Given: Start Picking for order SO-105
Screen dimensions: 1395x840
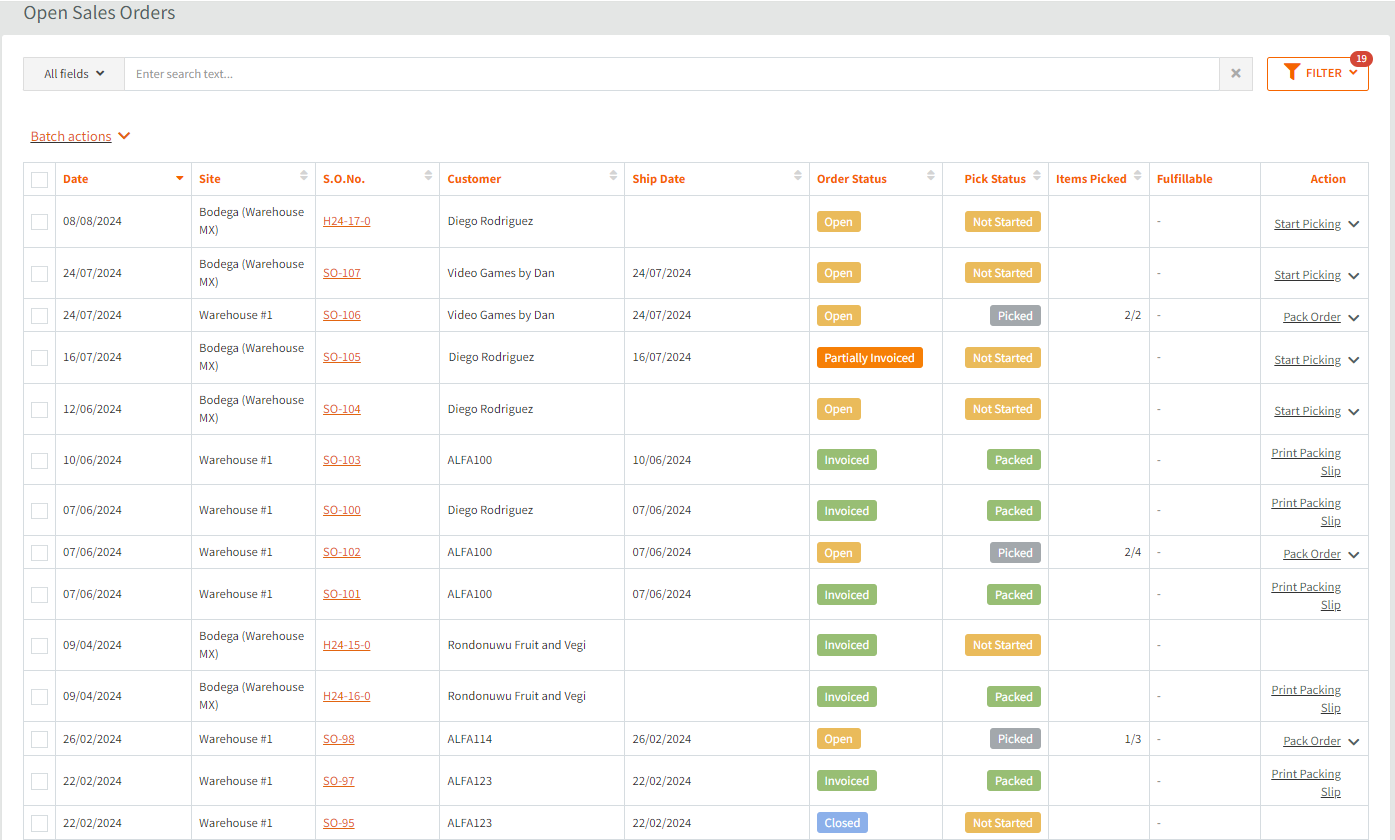Looking at the screenshot, I should click(1307, 360).
